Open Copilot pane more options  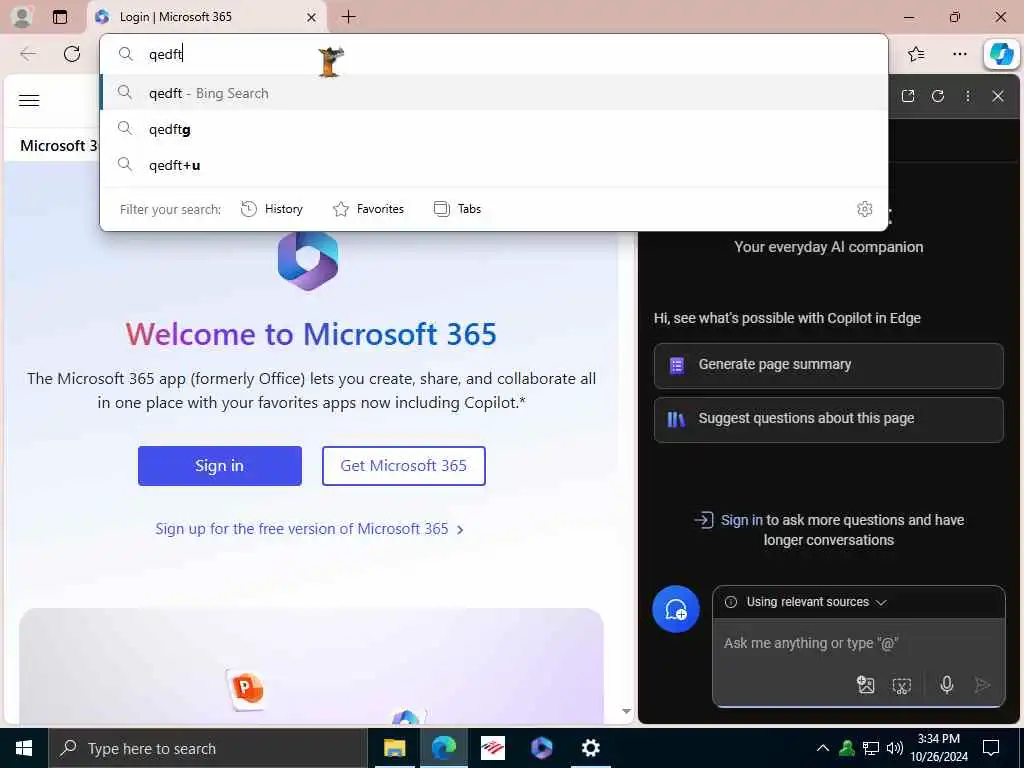click(968, 96)
